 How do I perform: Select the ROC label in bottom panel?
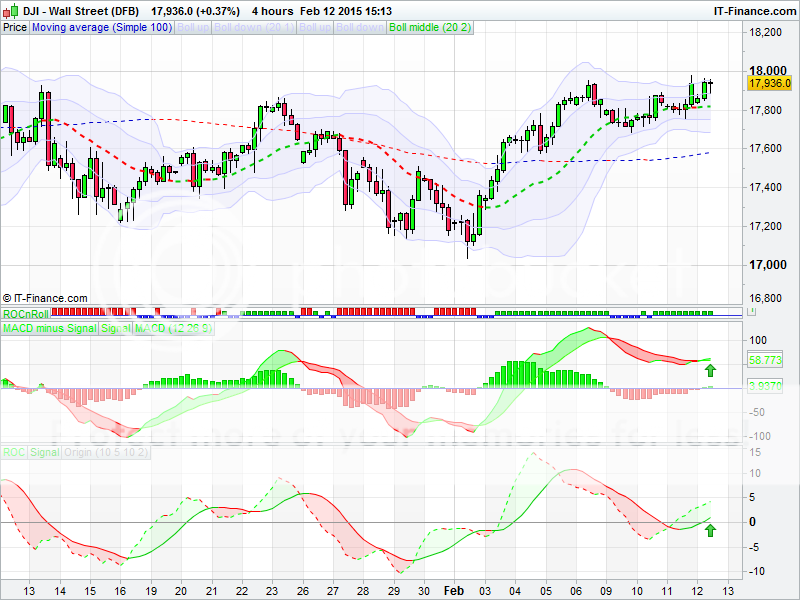click(x=15, y=452)
